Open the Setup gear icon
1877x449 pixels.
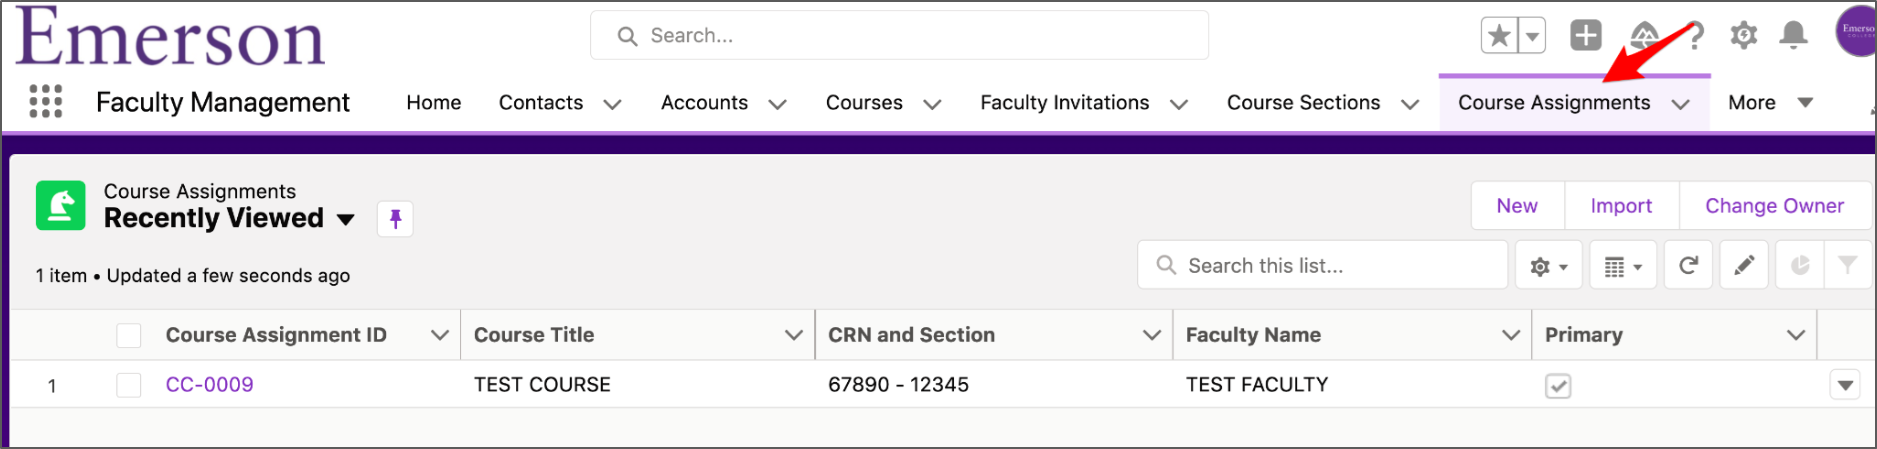point(1744,36)
